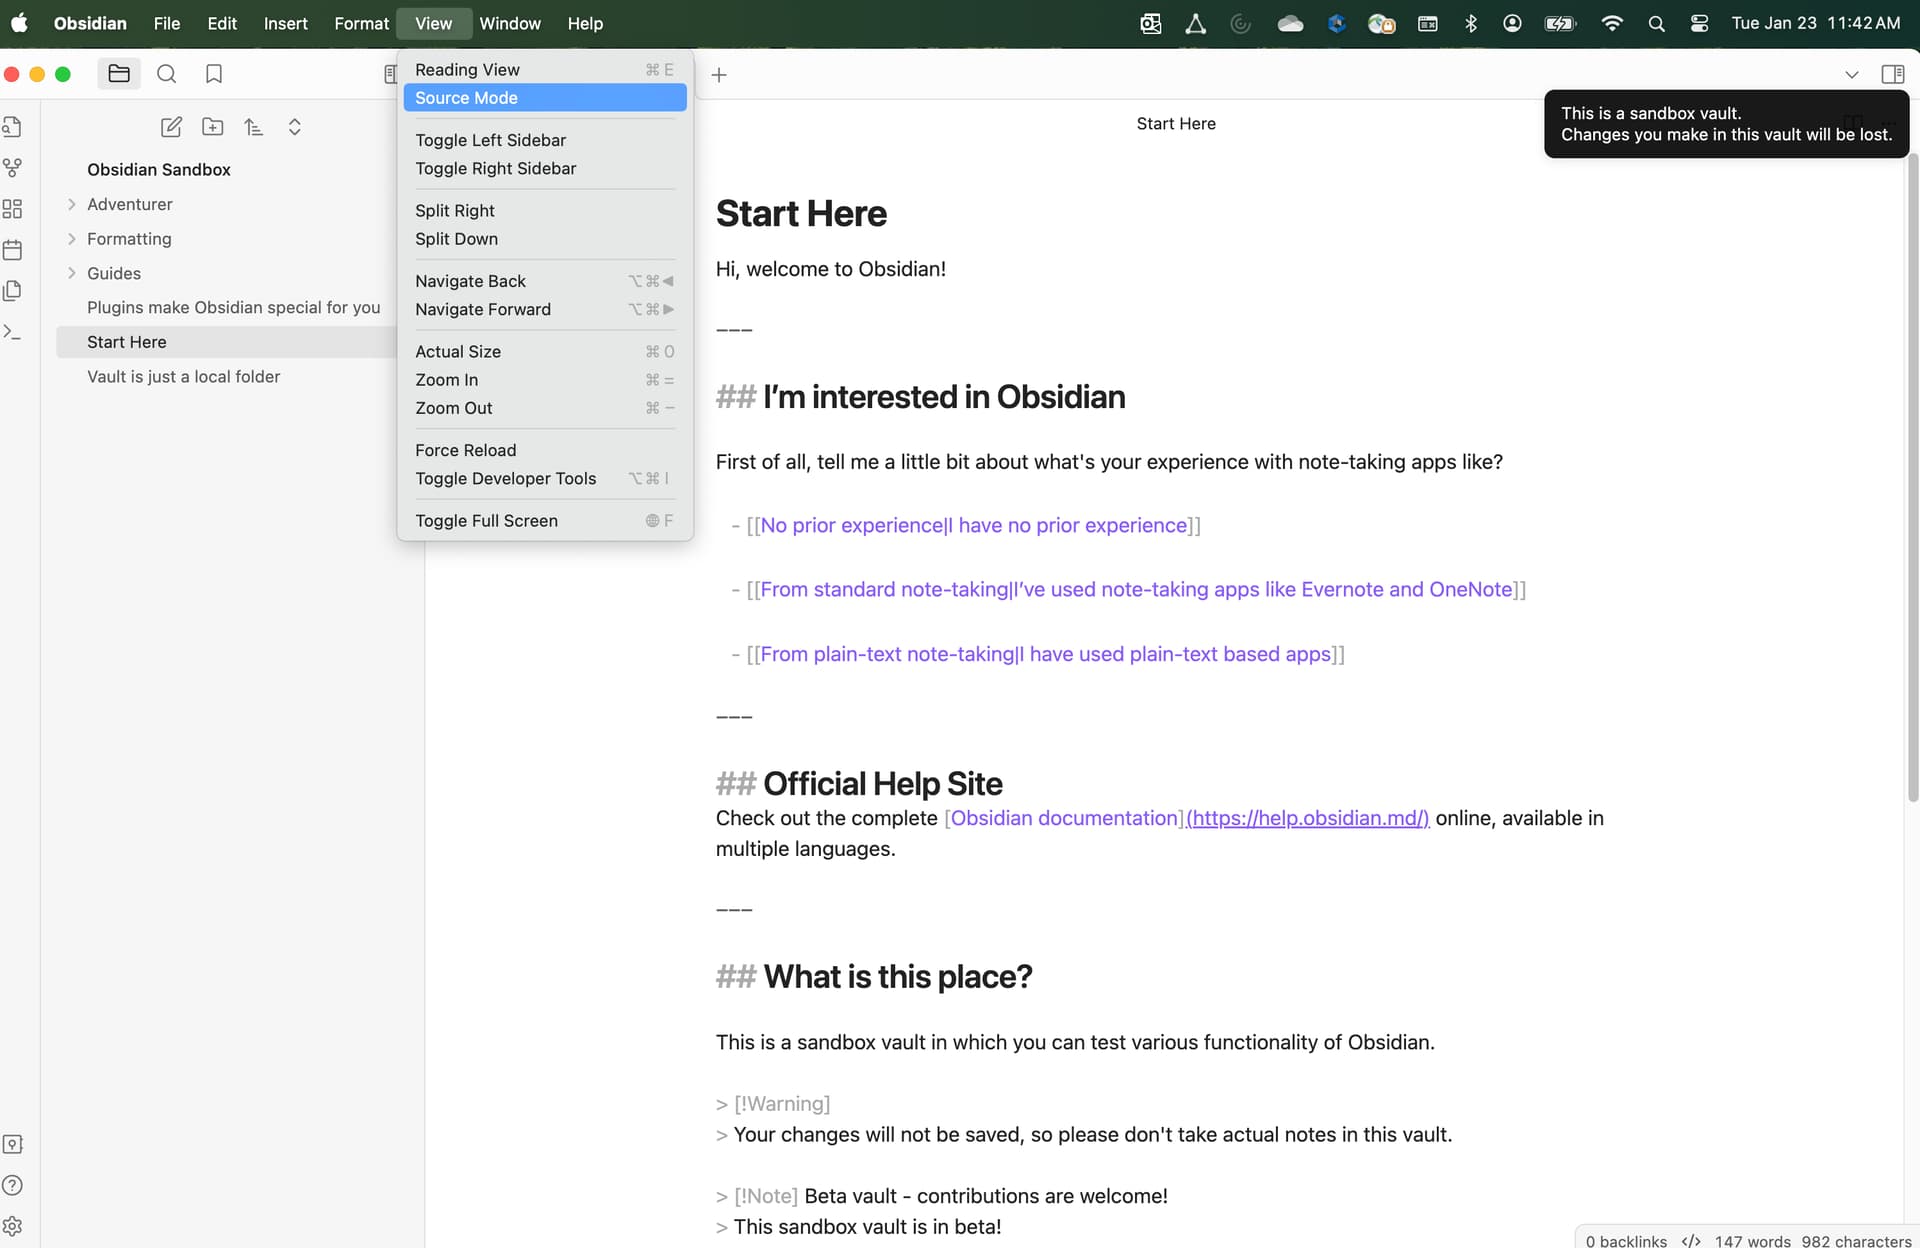Open macOS Control Center icon

pos(1699,23)
